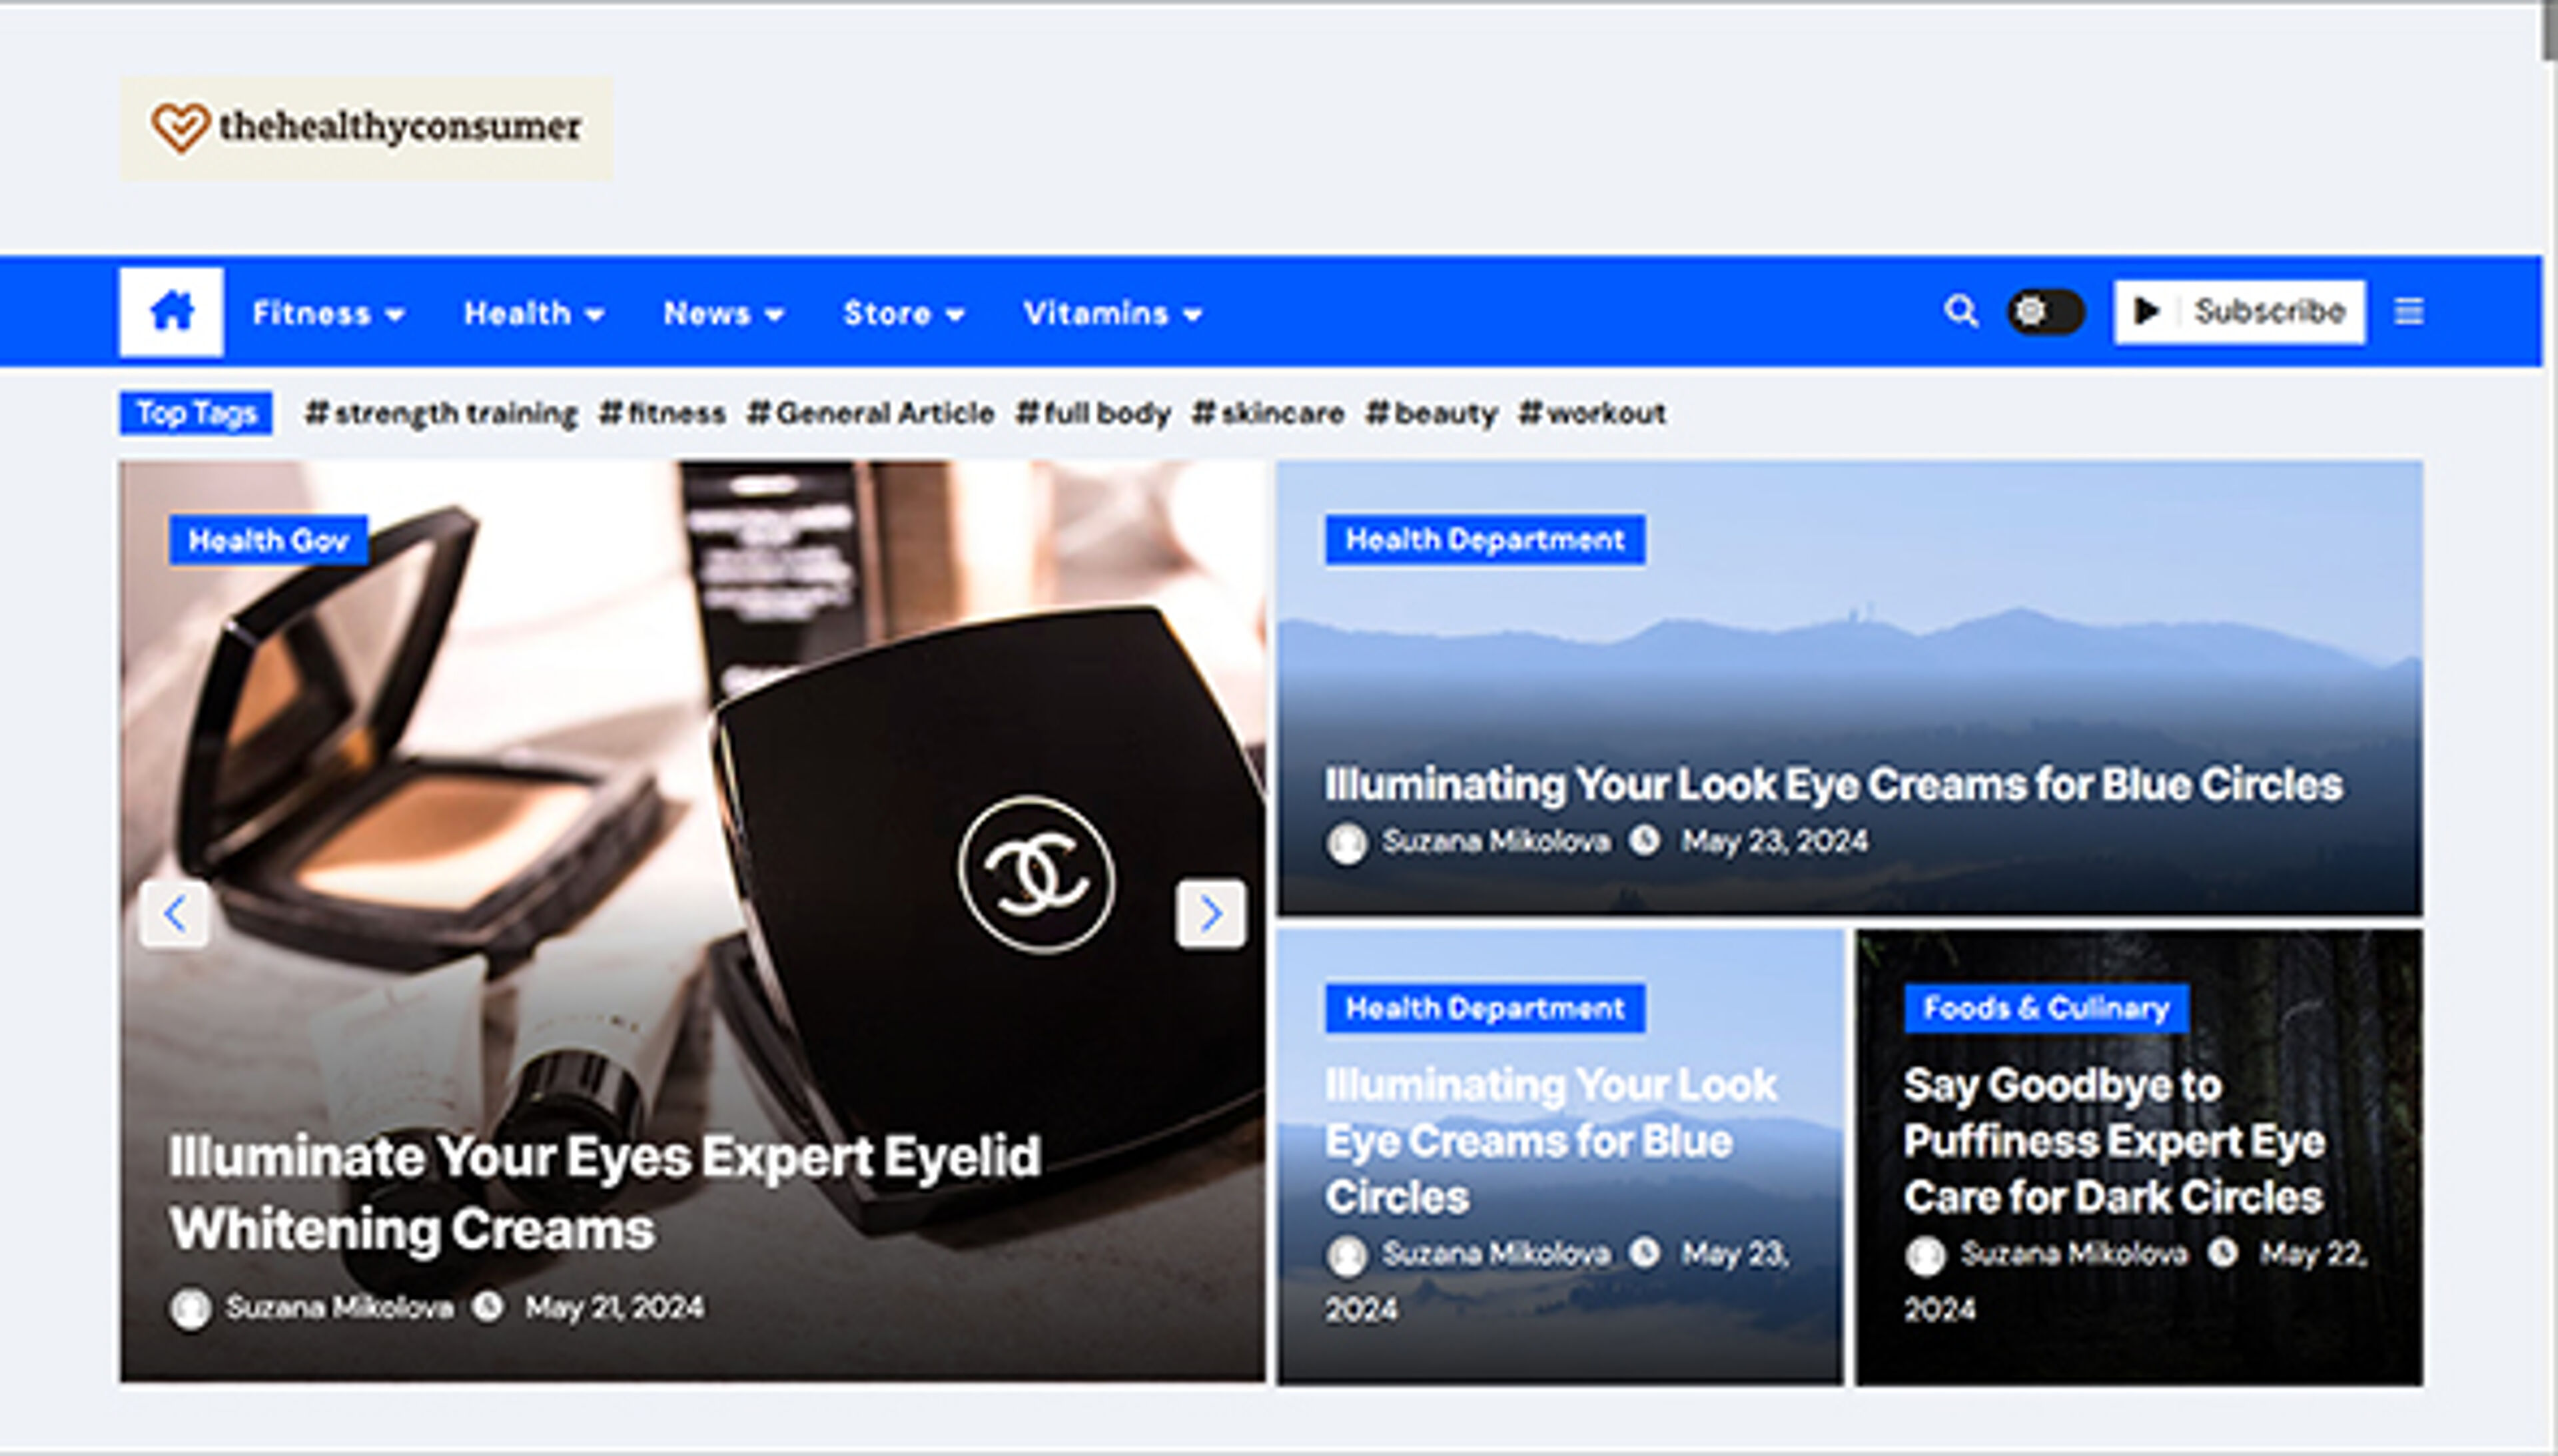Image resolution: width=2558 pixels, height=1456 pixels.
Task: Expand the Health dropdown menu
Action: click(x=534, y=314)
